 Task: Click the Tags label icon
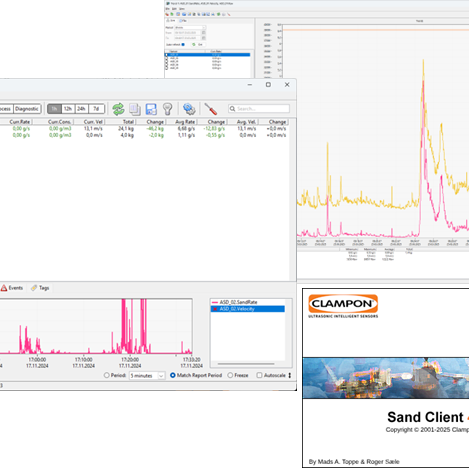(34, 288)
